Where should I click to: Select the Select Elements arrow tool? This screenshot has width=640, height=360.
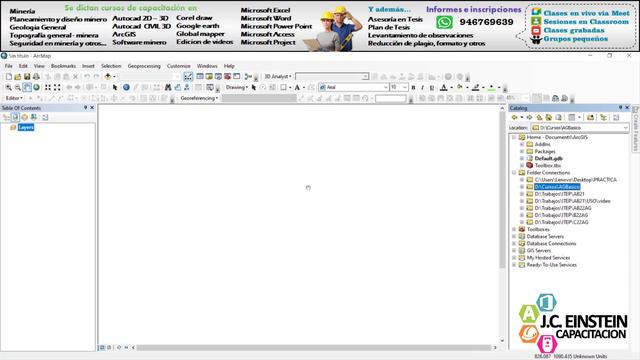tap(115, 87)
